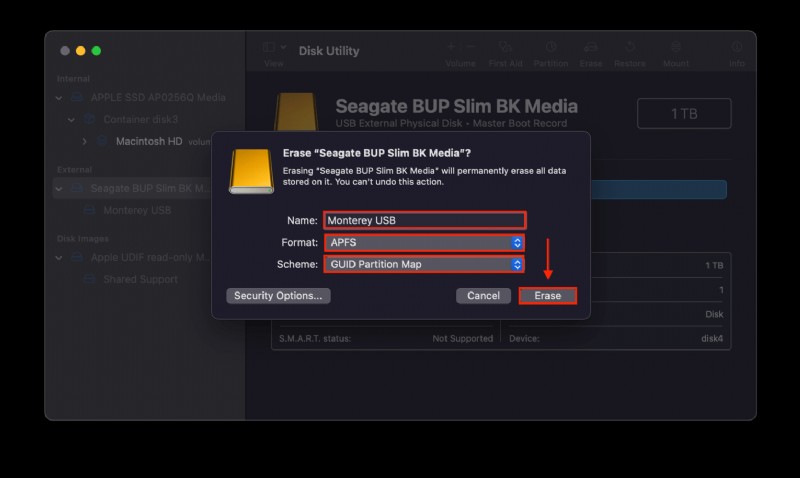Select Shared Support volume in sidebar
800x478 pixels.
tap(141, 280)
